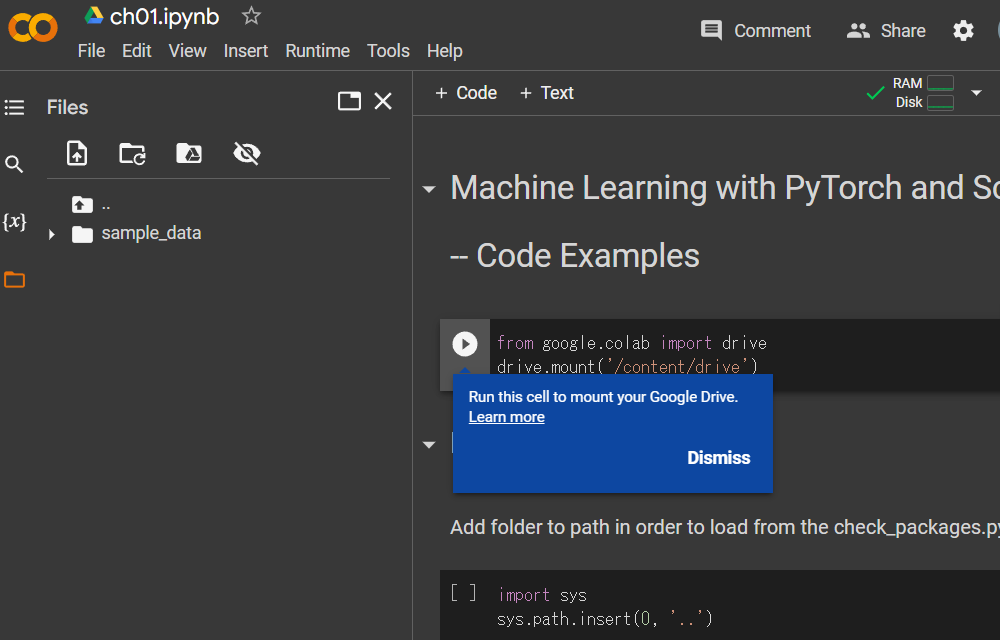Screen dimensions: 1000x640
Task: Show the Variables inspector panel
Action: 14,222
